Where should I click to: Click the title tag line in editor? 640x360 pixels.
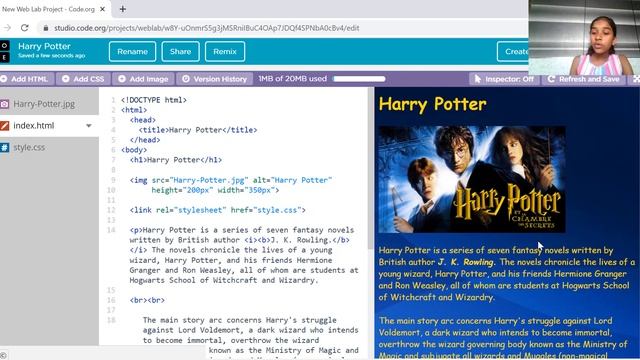(x=198, y=130)
